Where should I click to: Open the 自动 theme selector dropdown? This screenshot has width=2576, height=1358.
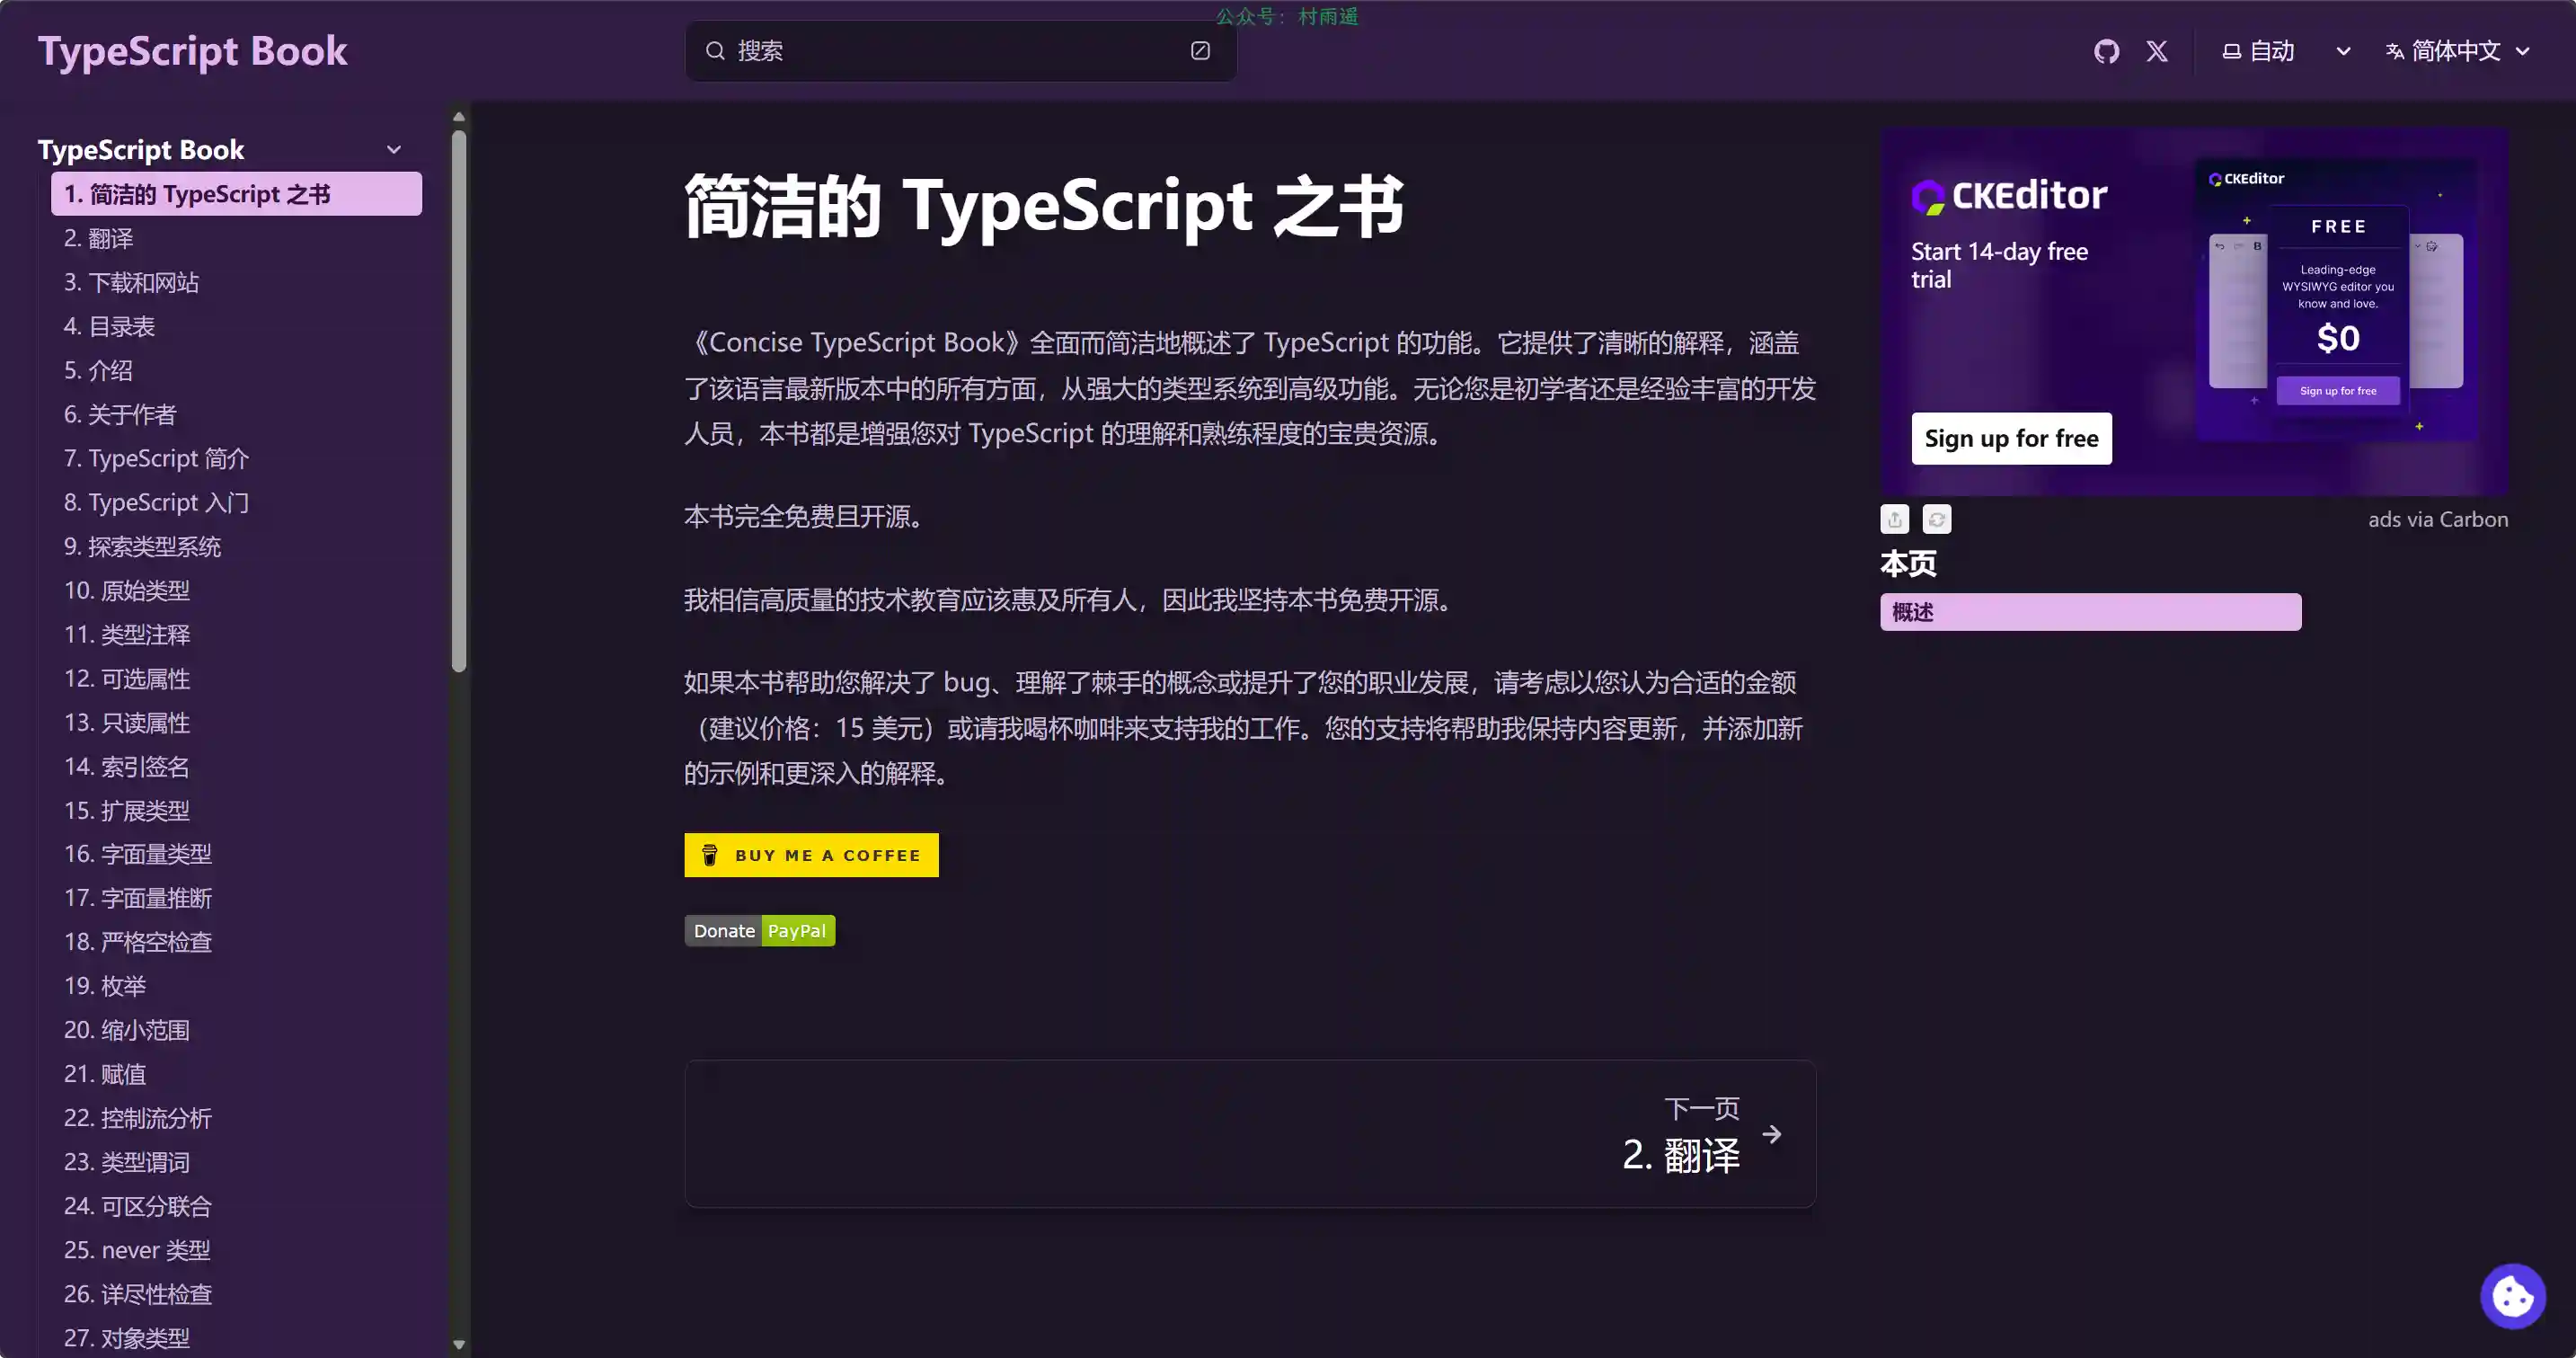click(x=2286, y=51)
